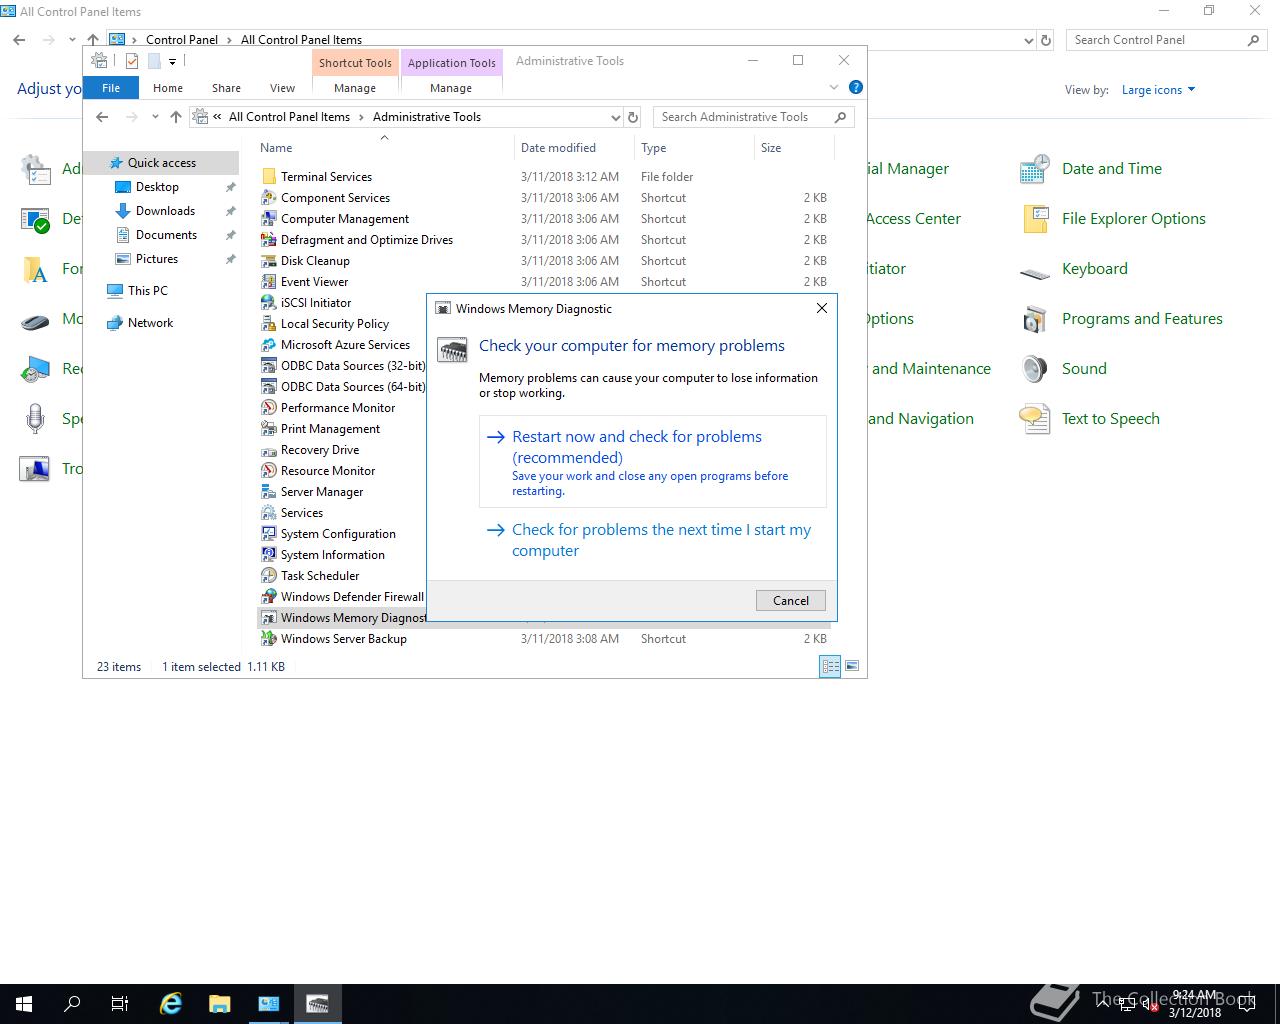Refresh the Administrative Tools address bar
The height and width of the screenshot is (1024, 1280).
[x=632, y=117]
